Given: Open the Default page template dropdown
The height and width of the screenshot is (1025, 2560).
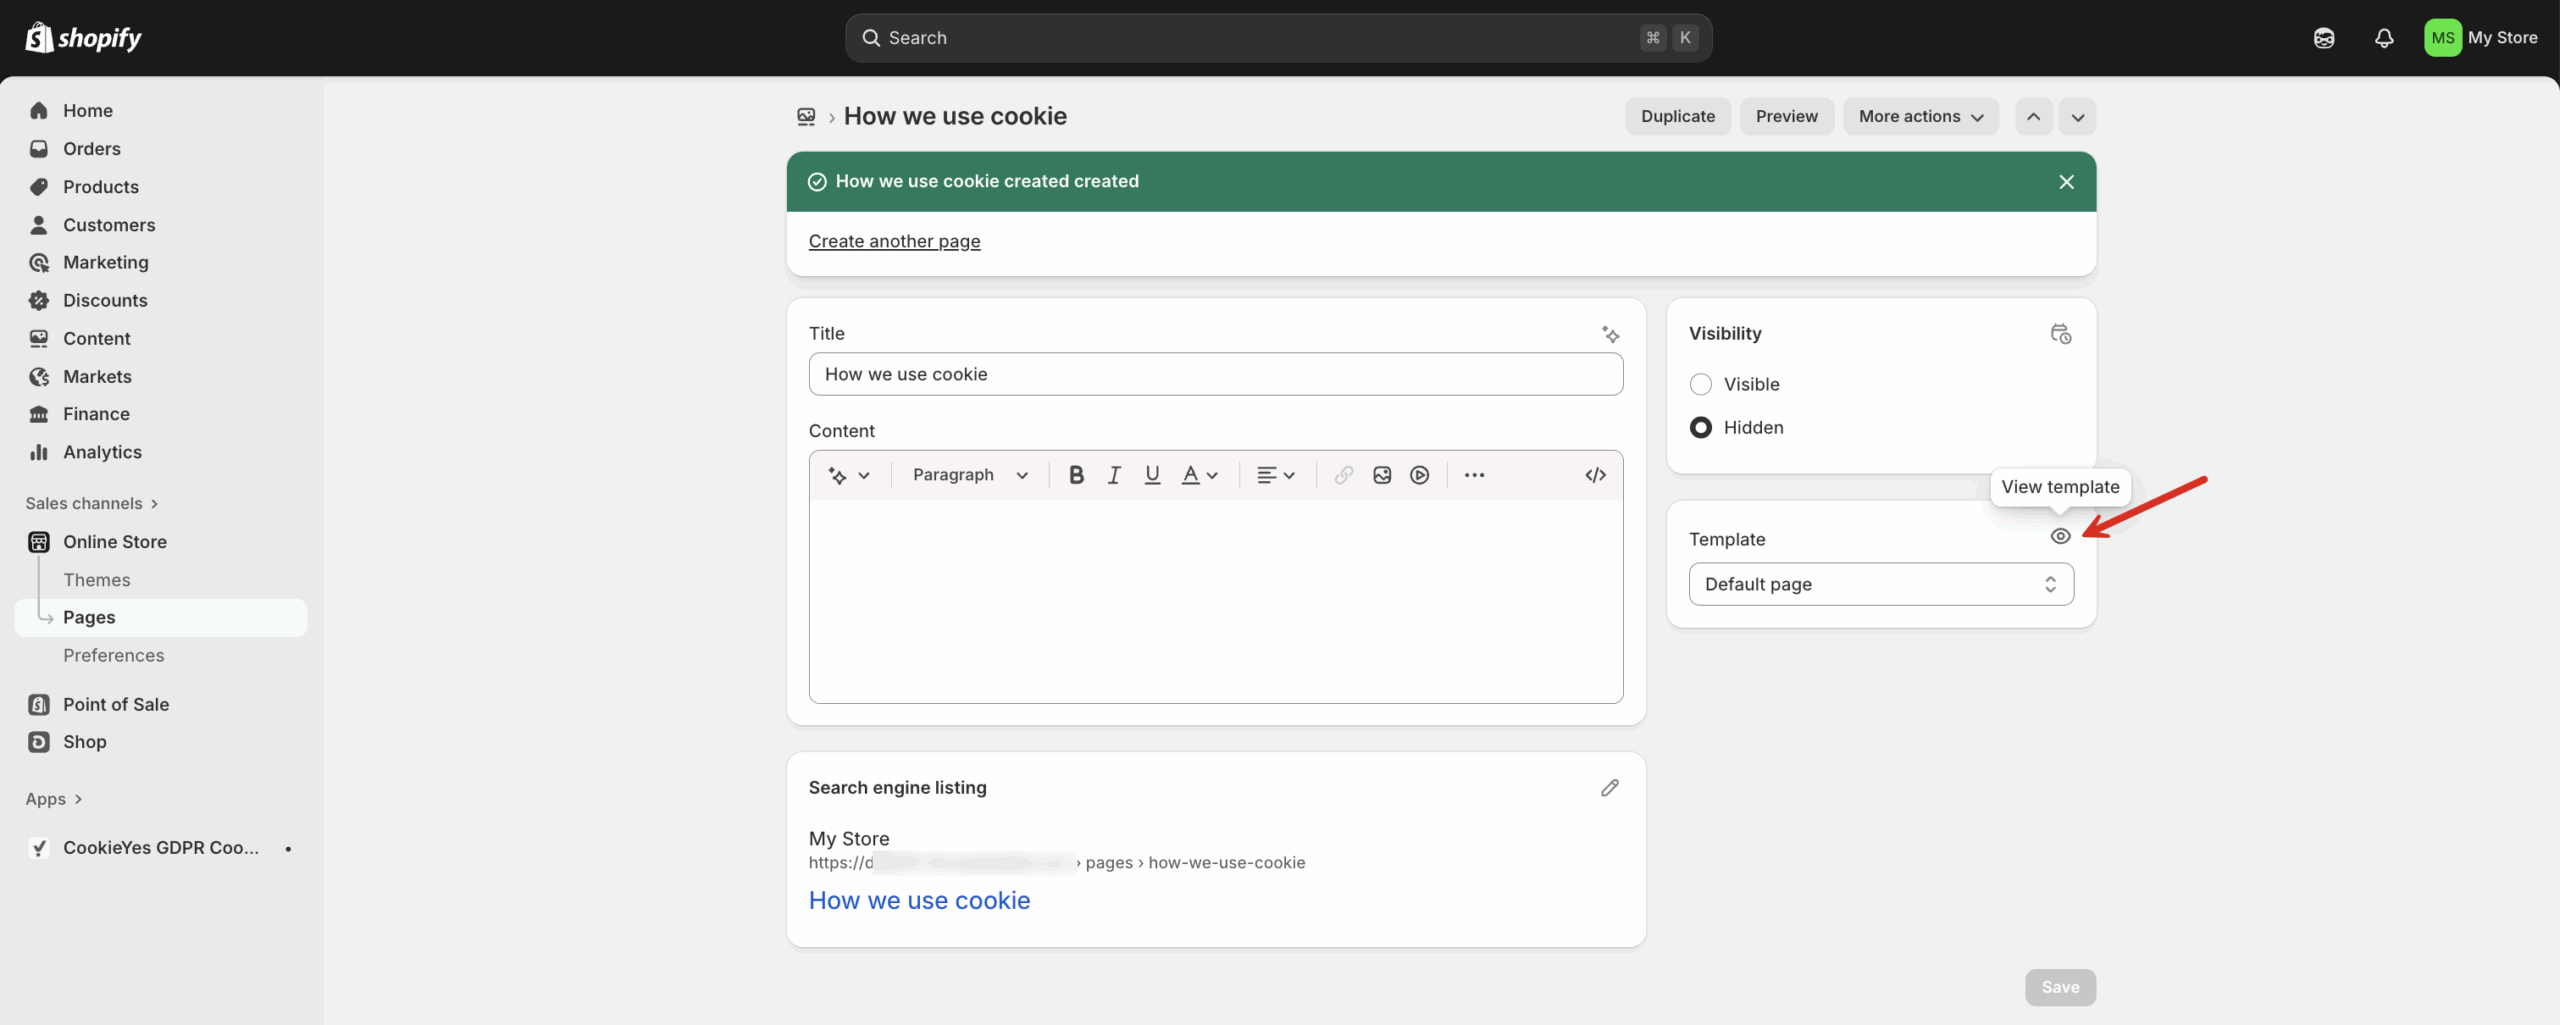Looking at the screenshot, I should point(1879,583).
